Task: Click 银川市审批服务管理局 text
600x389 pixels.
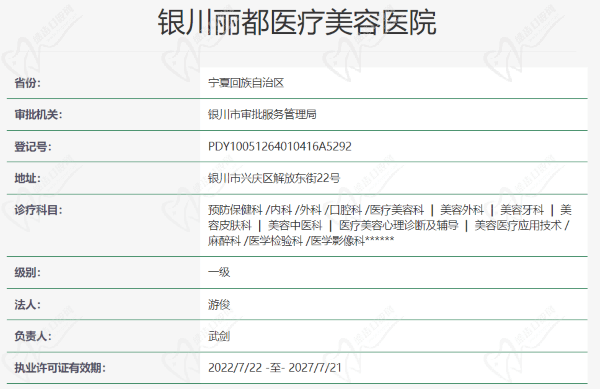Action: pyautogui.click(x=262, y=114)
